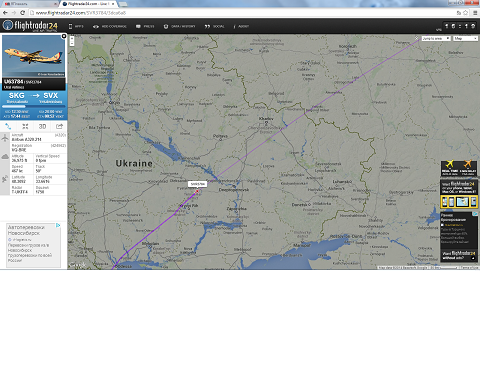The image size is (480, 372).
Task: Open the Social menu item
Action: (214, 26)
